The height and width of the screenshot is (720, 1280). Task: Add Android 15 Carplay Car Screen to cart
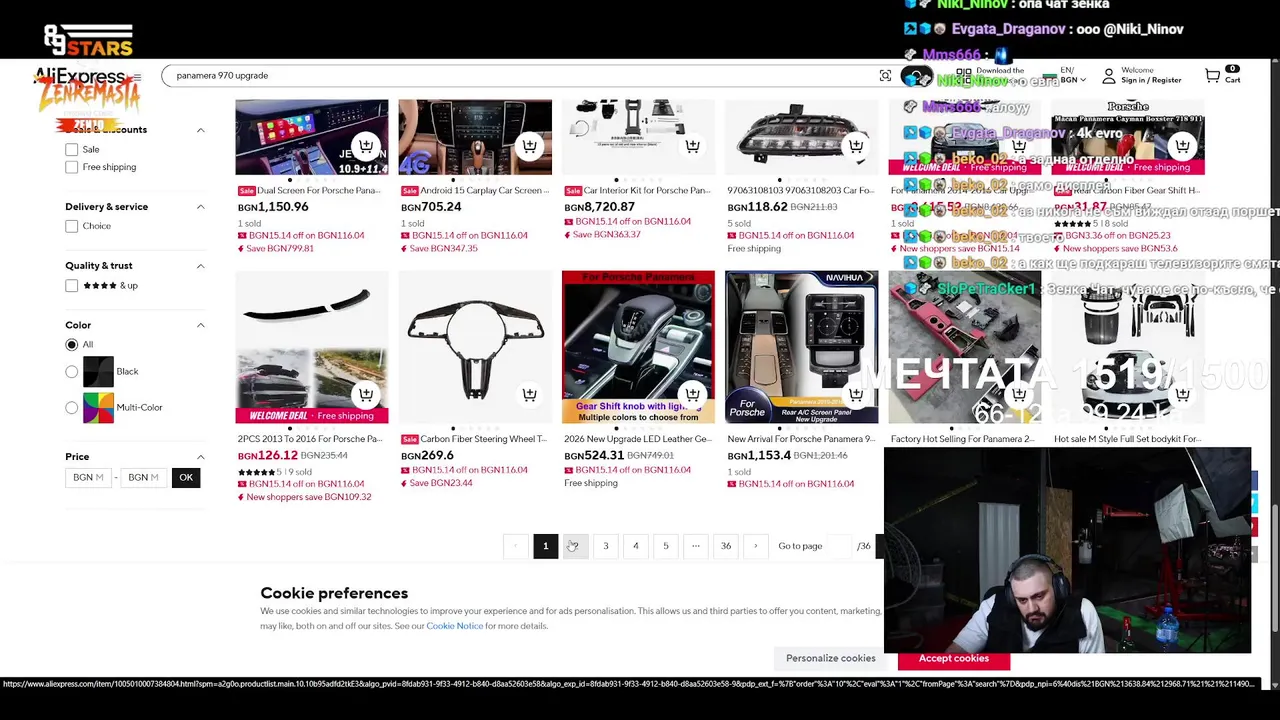click(x=529, y=146)
